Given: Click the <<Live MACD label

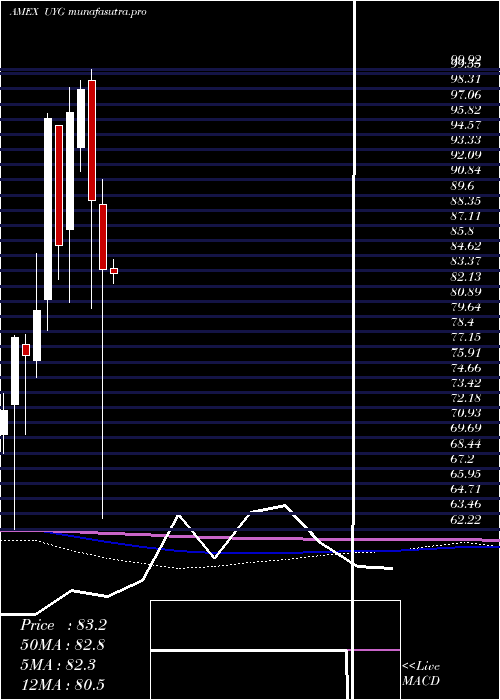Looking at the screenshot, I should coord(421,673).
